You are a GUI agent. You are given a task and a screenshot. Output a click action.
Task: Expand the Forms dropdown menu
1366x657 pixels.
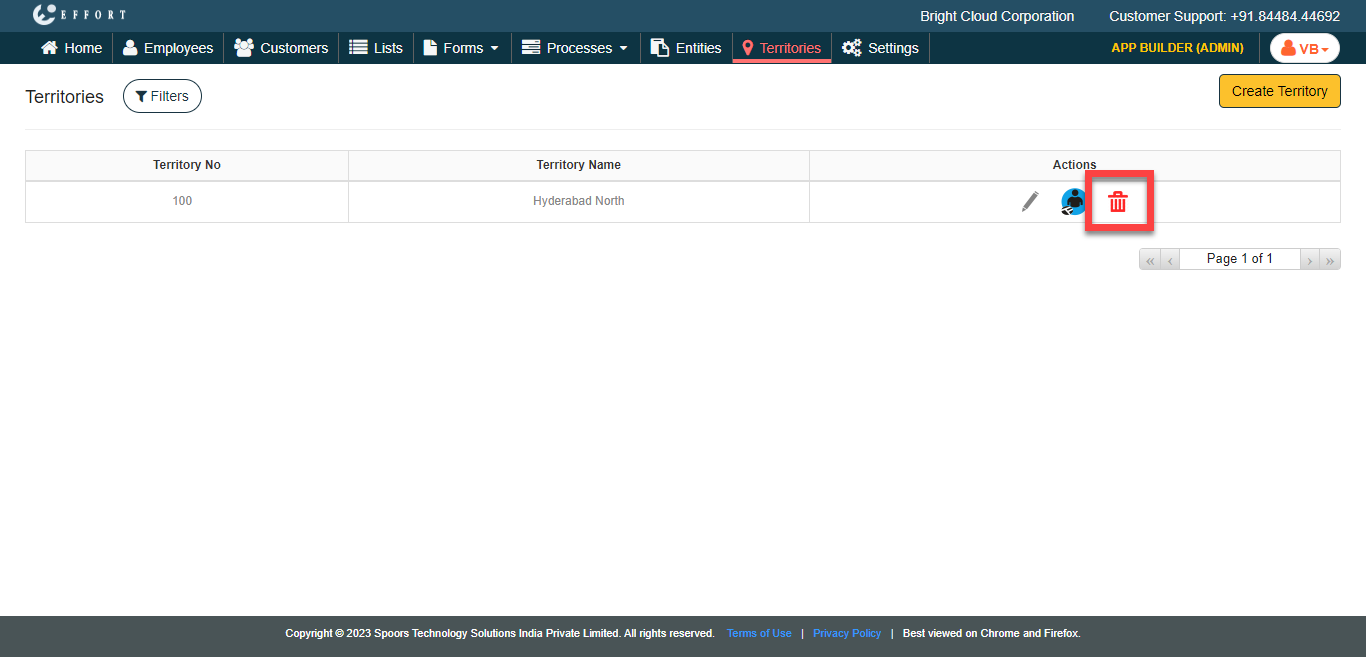461,48
